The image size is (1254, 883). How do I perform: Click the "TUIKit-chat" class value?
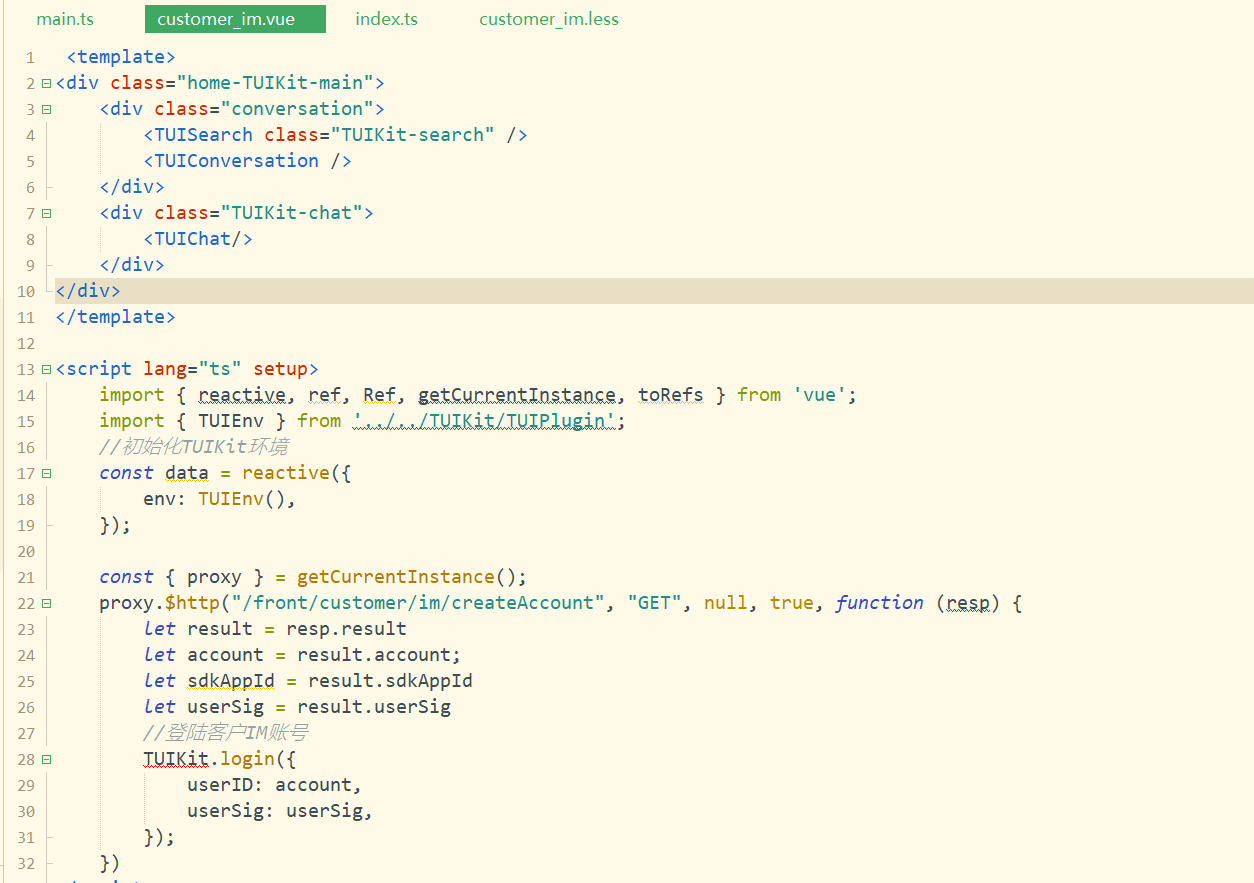coord(292,213)
